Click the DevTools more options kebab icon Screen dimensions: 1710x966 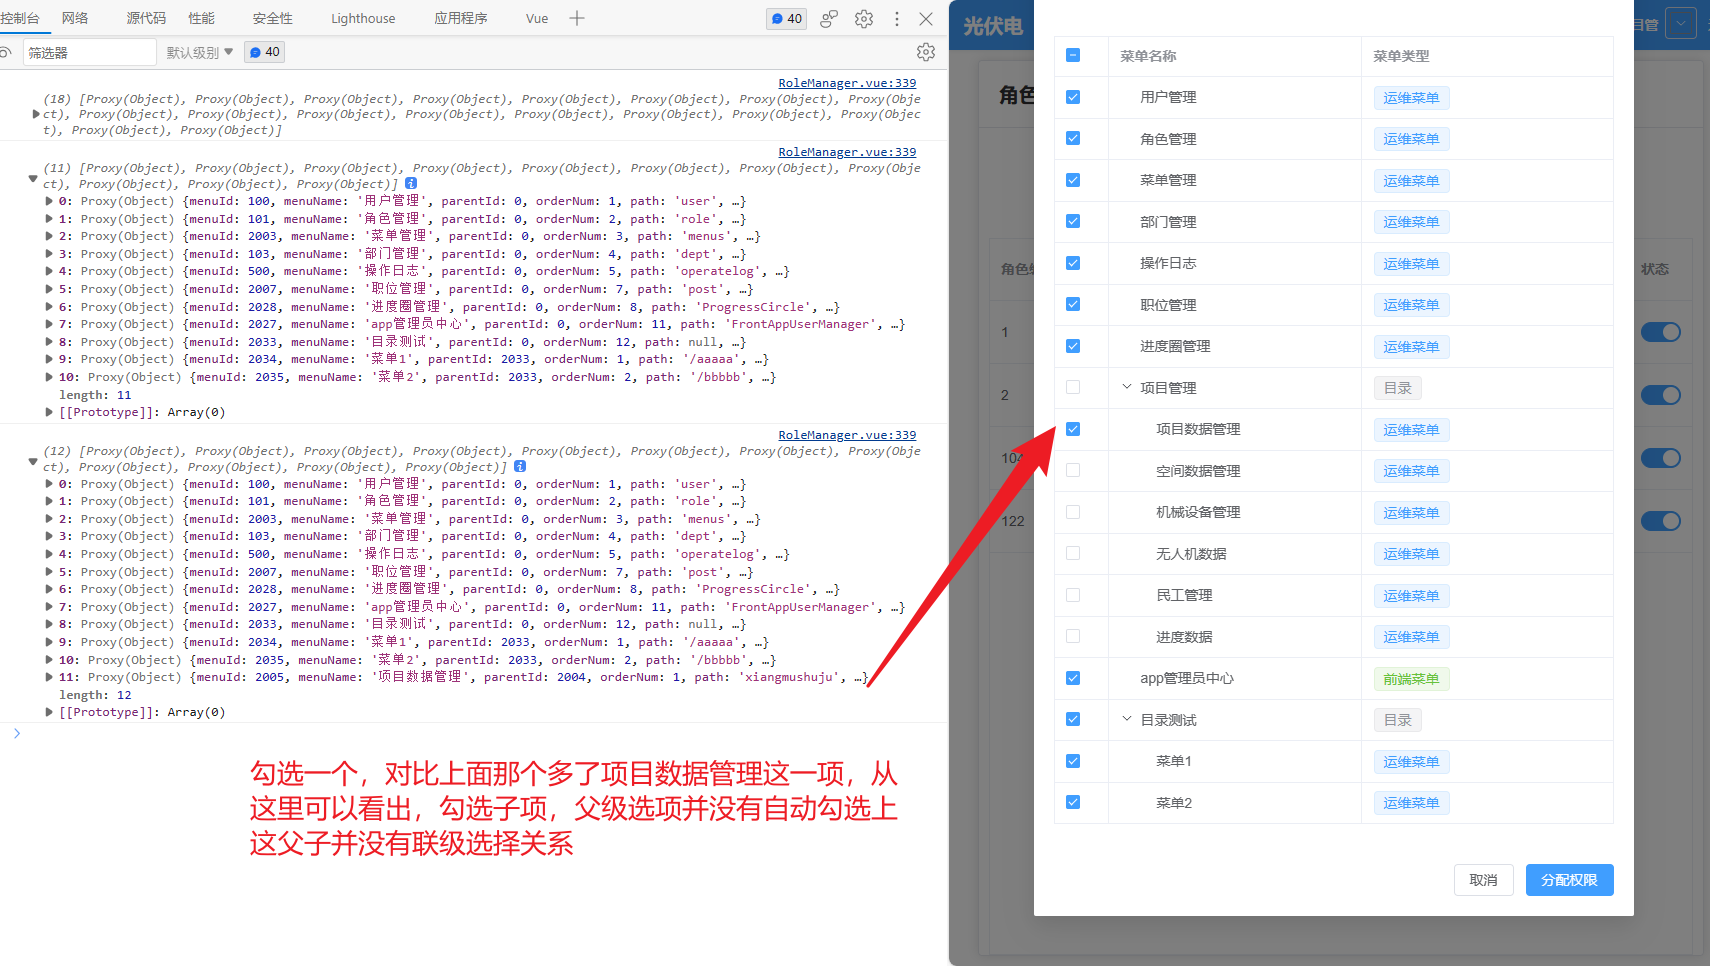tap(897, 19)
